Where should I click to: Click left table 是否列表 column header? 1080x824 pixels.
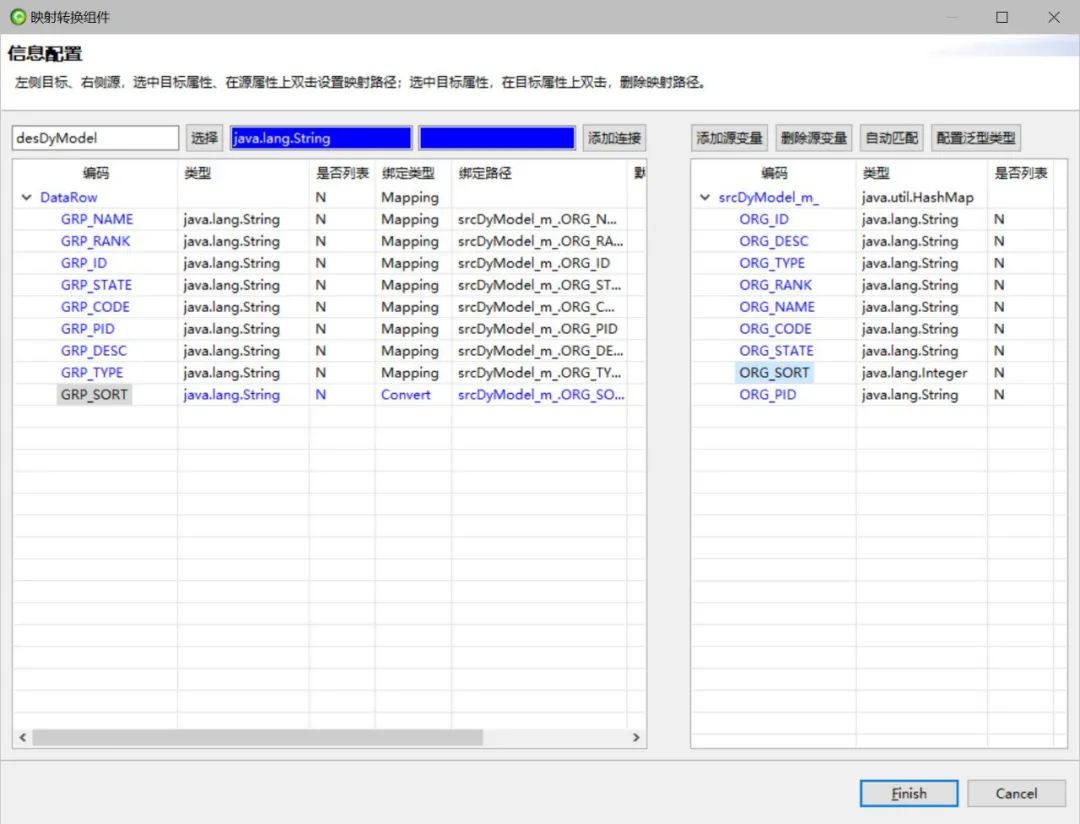[342, 173]
